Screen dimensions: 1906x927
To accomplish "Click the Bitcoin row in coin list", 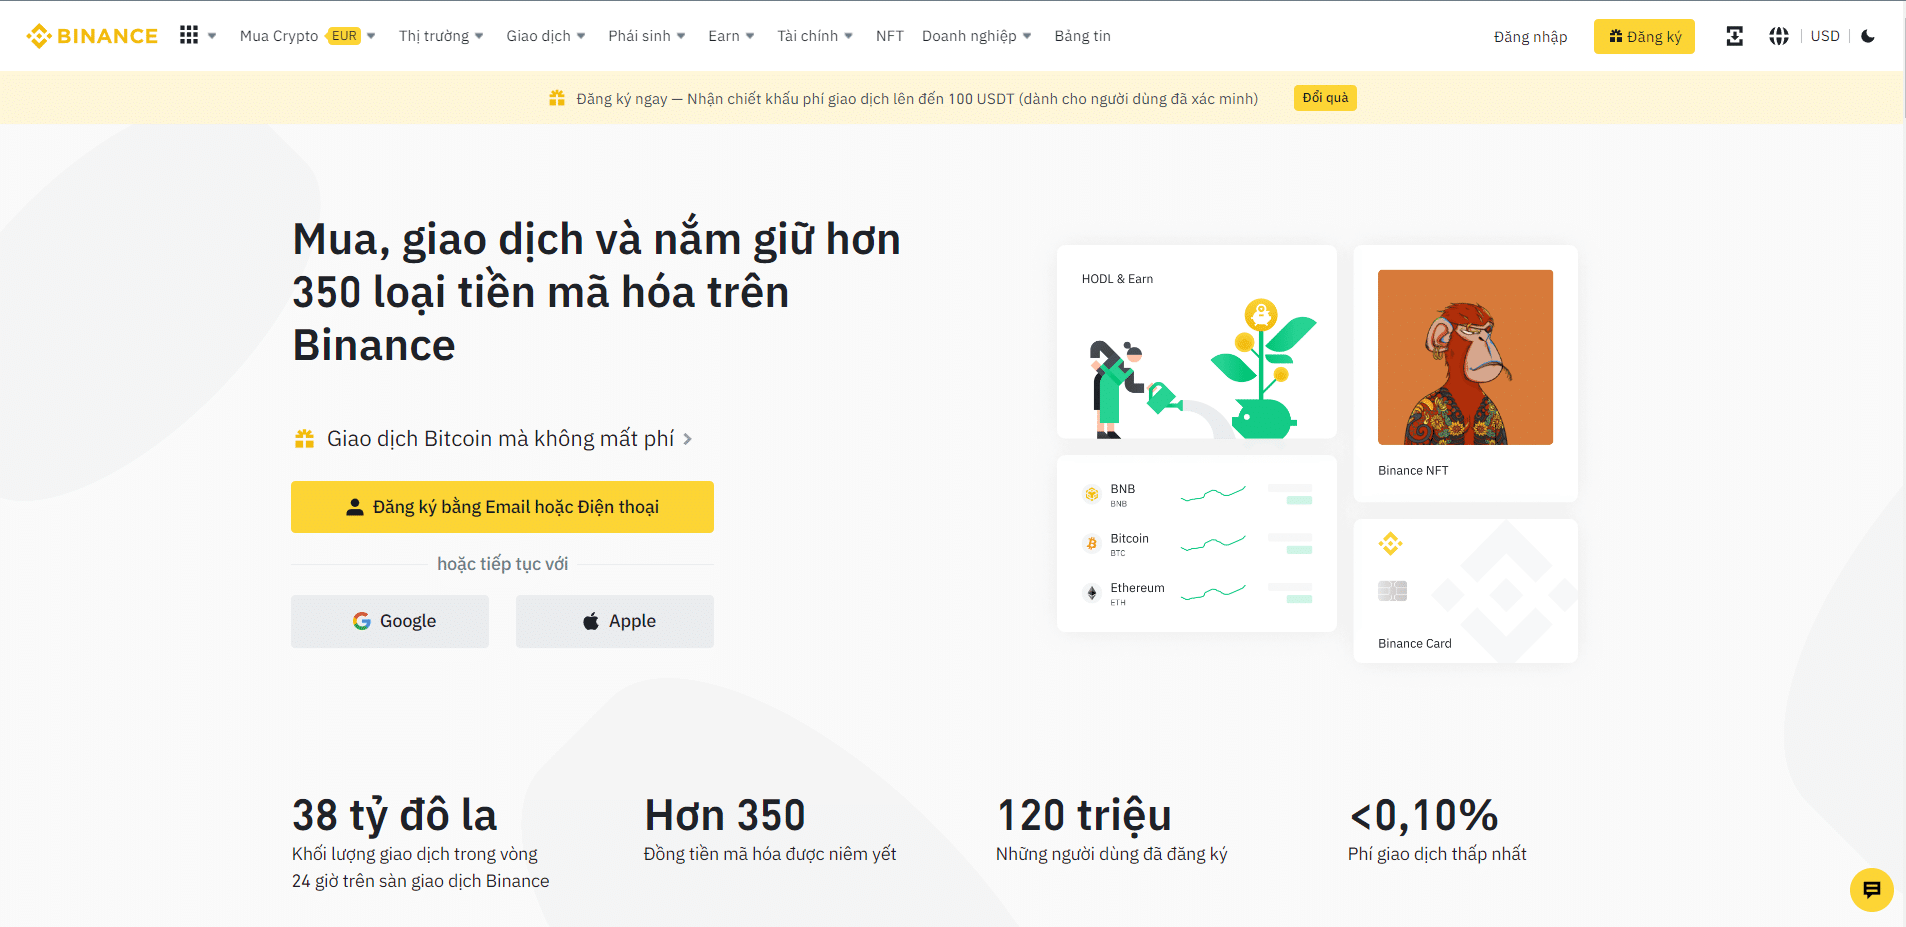I will click(x=1196, y=544).
